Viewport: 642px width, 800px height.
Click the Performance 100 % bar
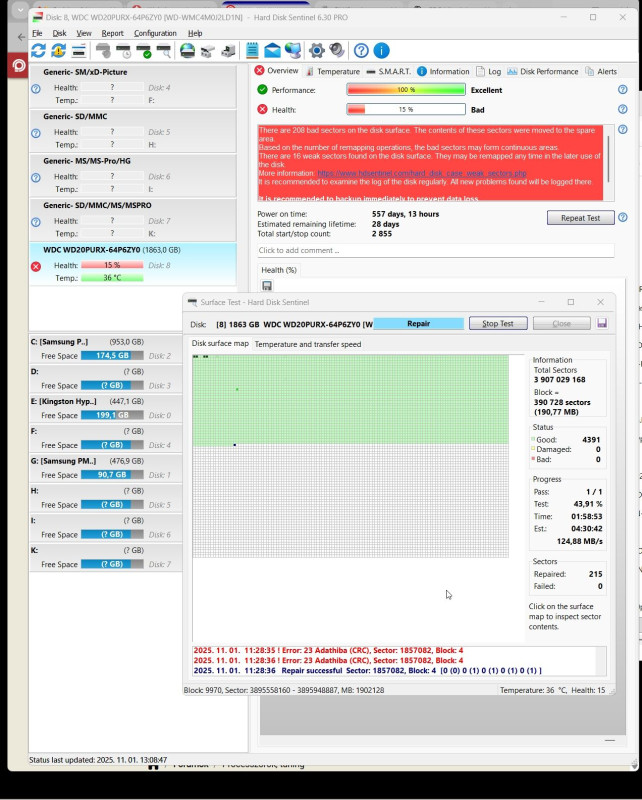[406, 90]
